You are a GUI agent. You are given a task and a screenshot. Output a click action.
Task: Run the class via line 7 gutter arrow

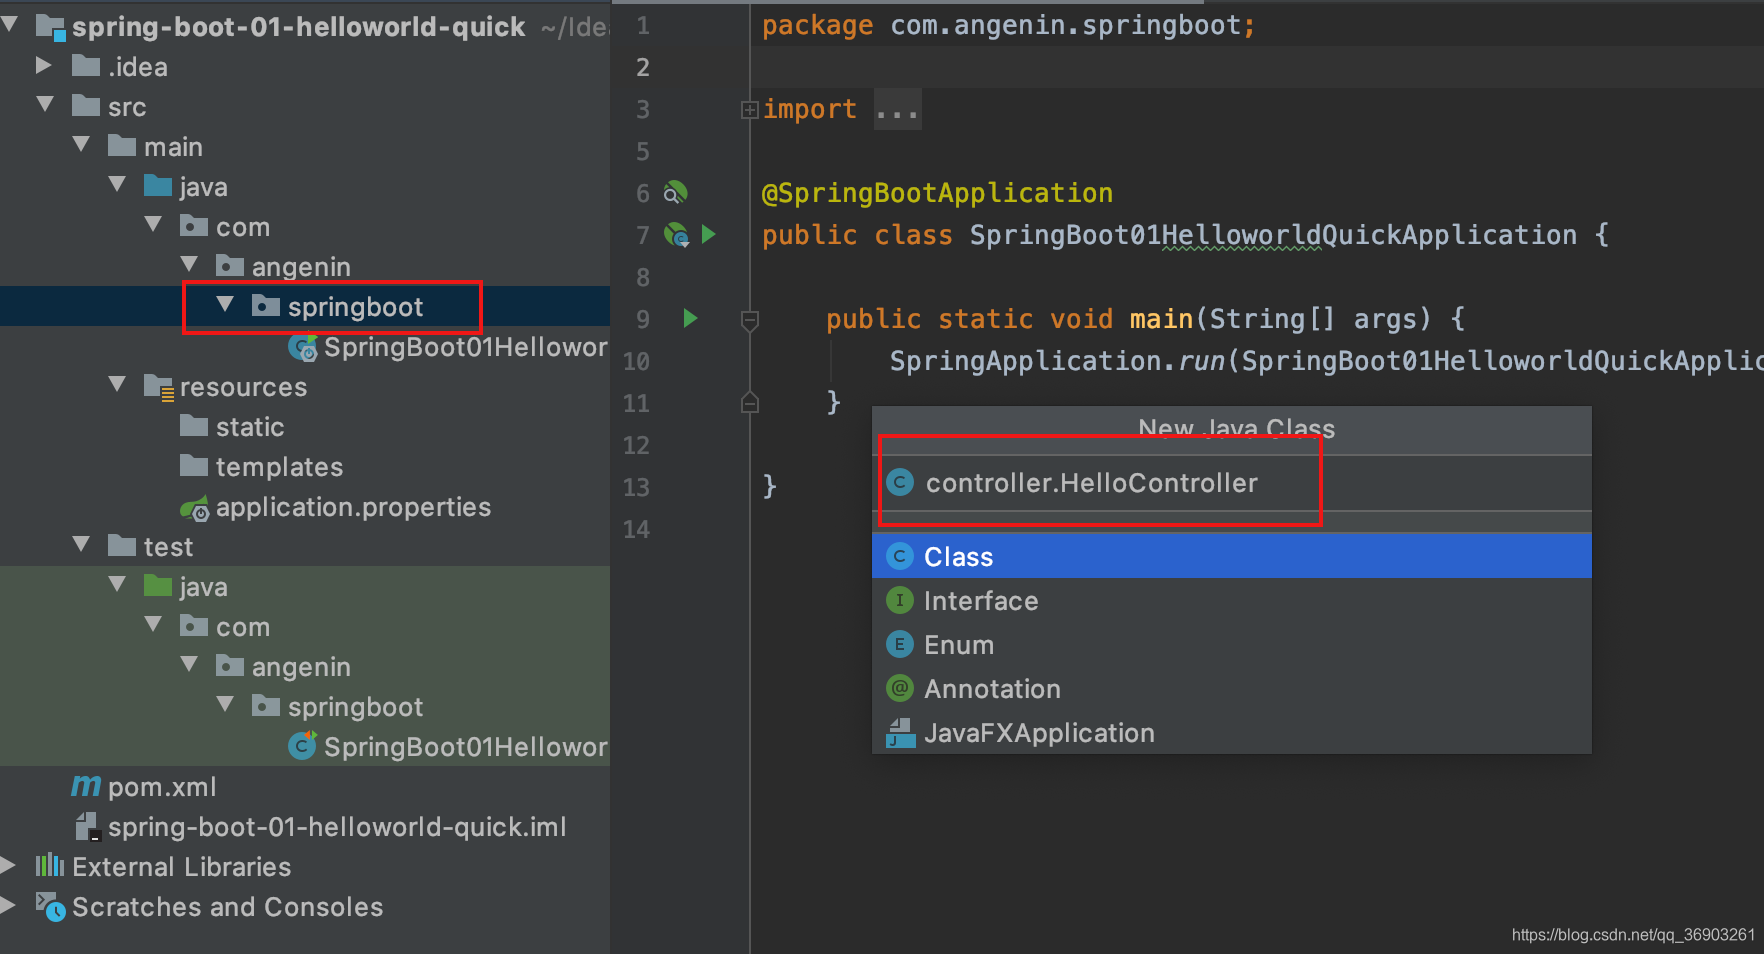709,234
